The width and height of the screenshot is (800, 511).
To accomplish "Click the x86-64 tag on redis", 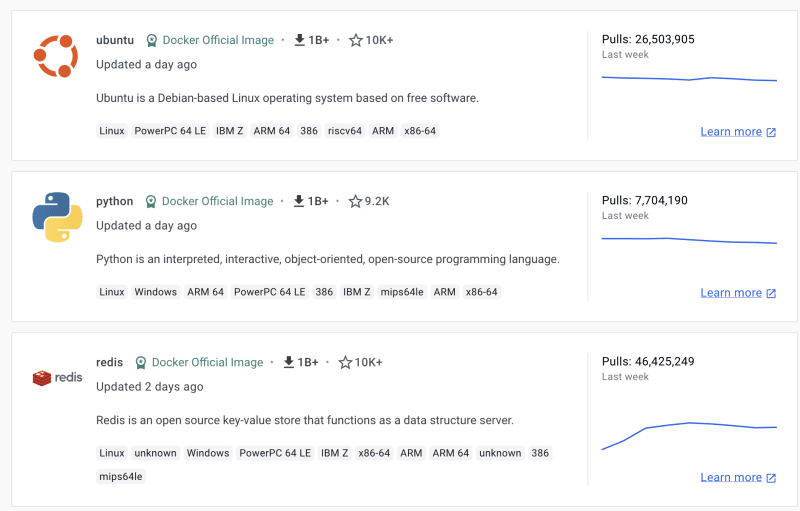I will [x=374, y=453].
